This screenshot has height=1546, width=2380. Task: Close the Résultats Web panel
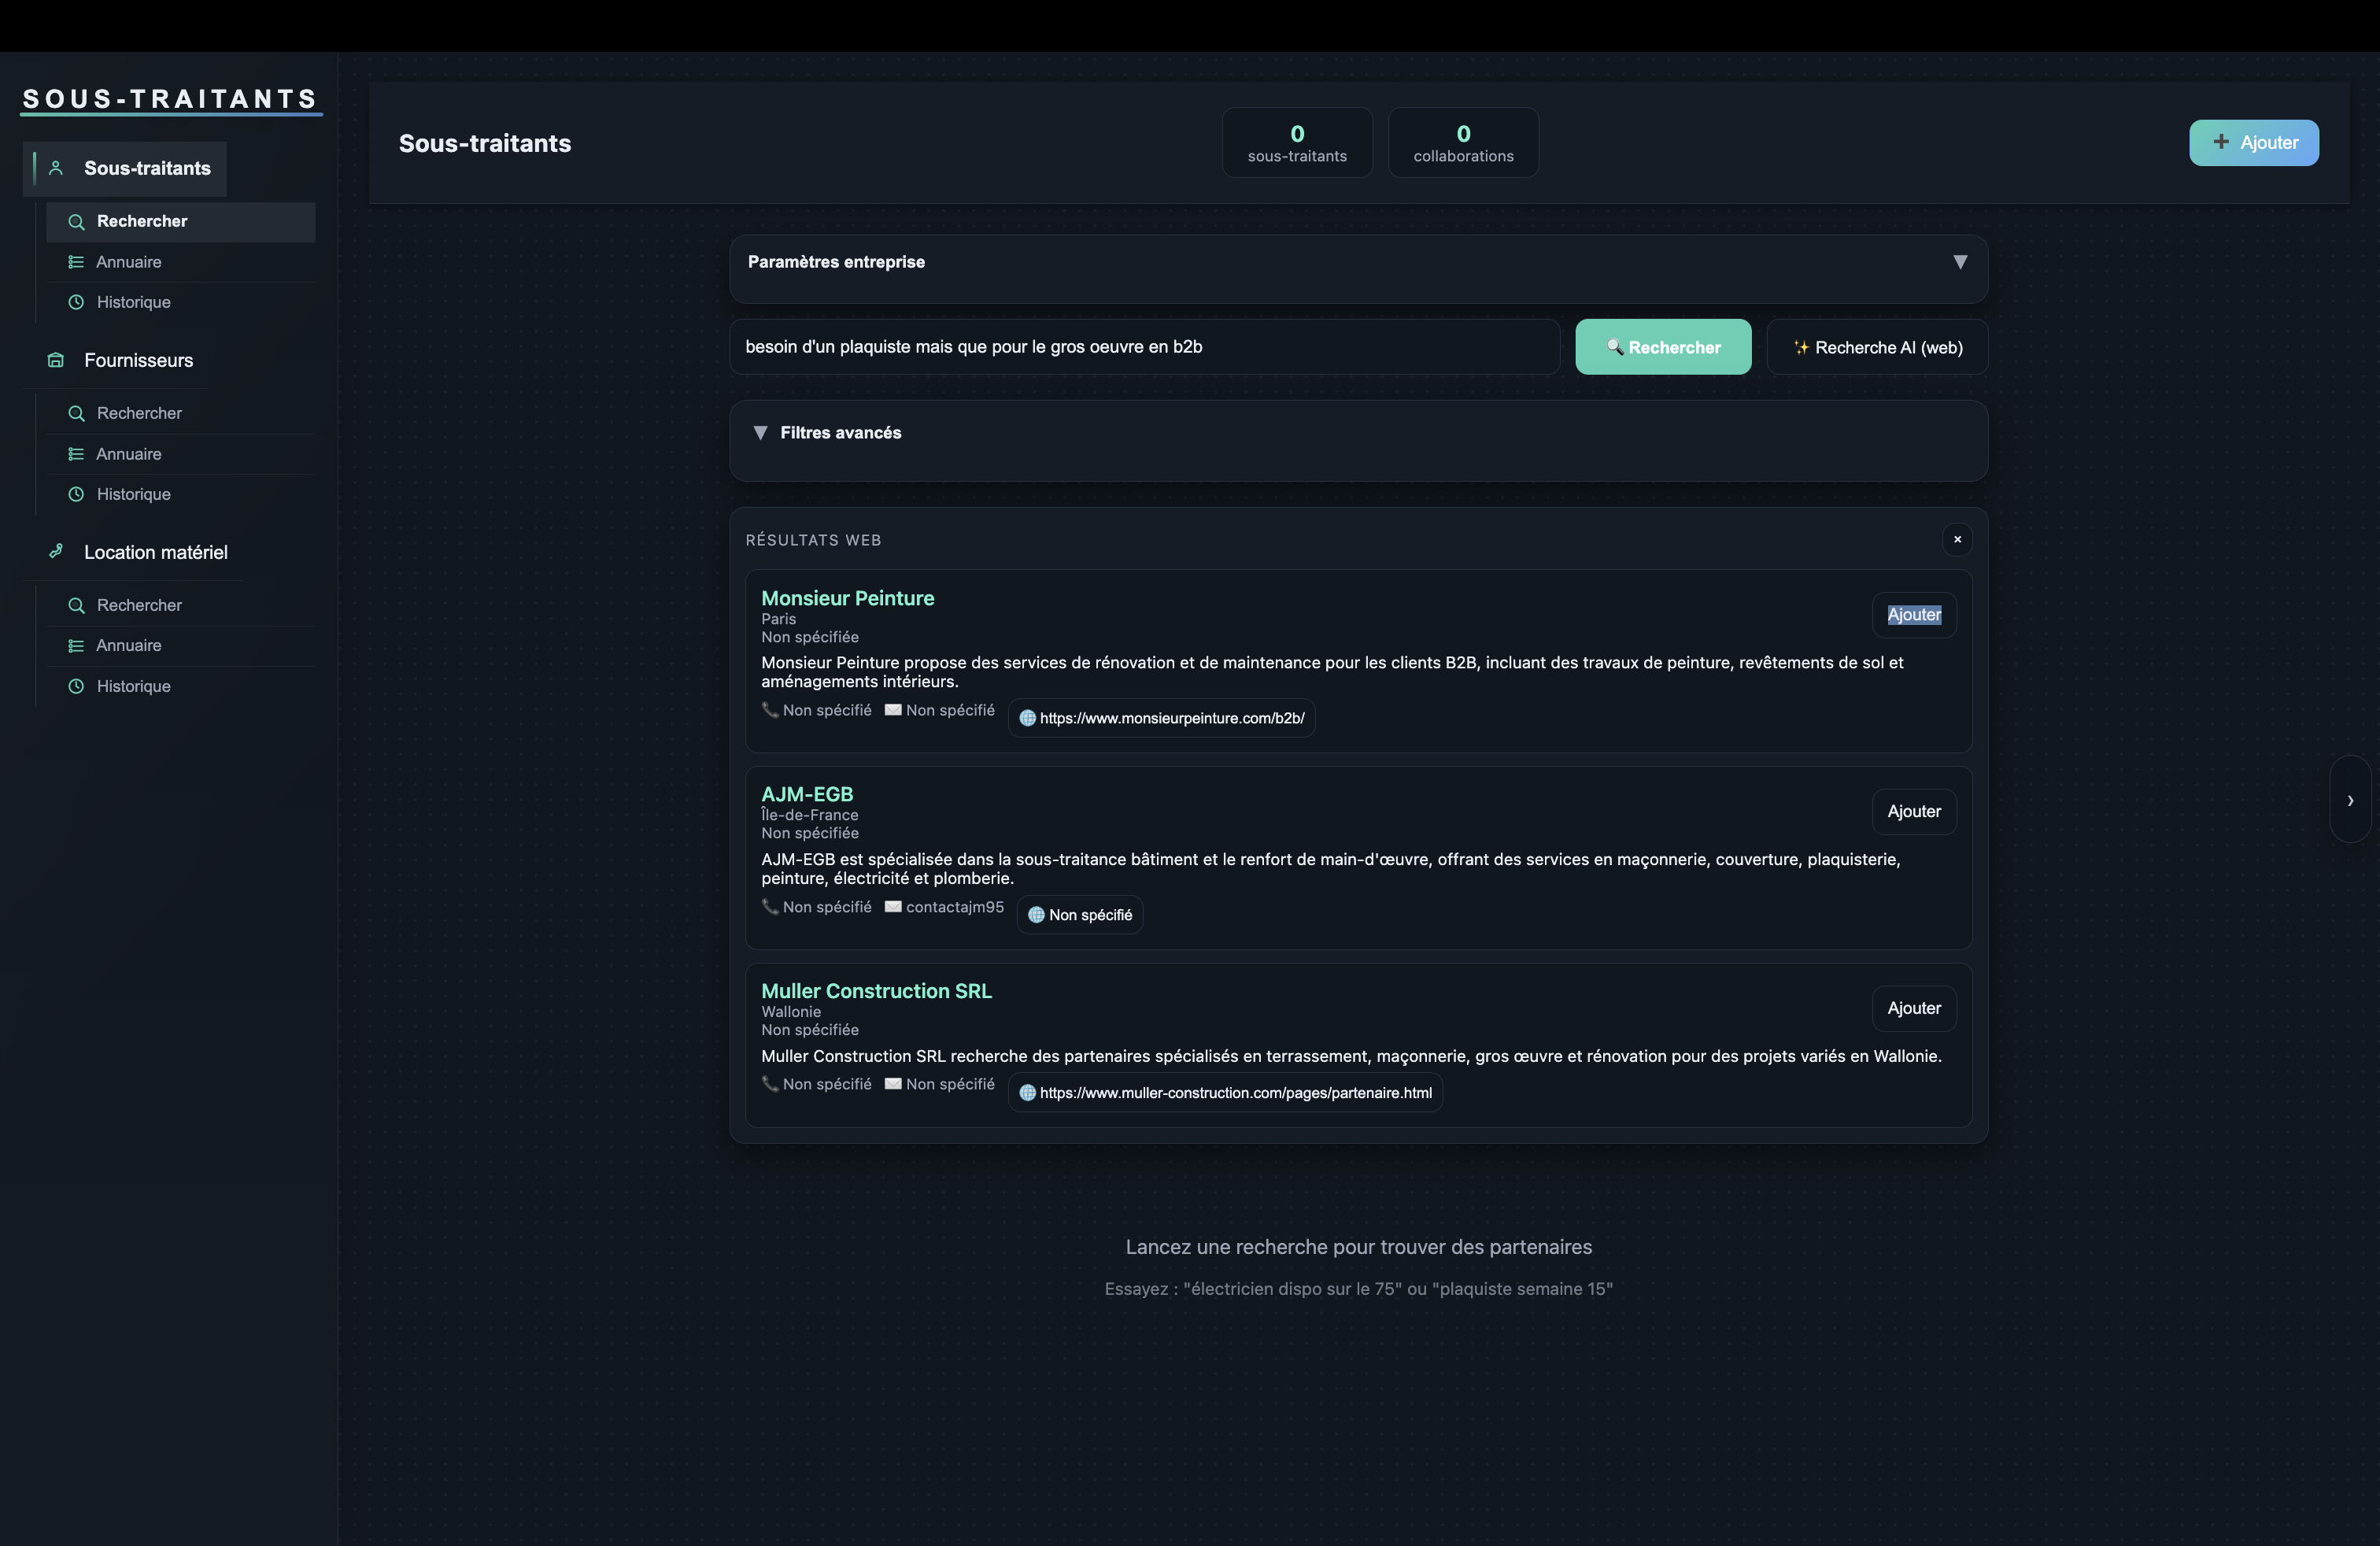(1957, 540)
